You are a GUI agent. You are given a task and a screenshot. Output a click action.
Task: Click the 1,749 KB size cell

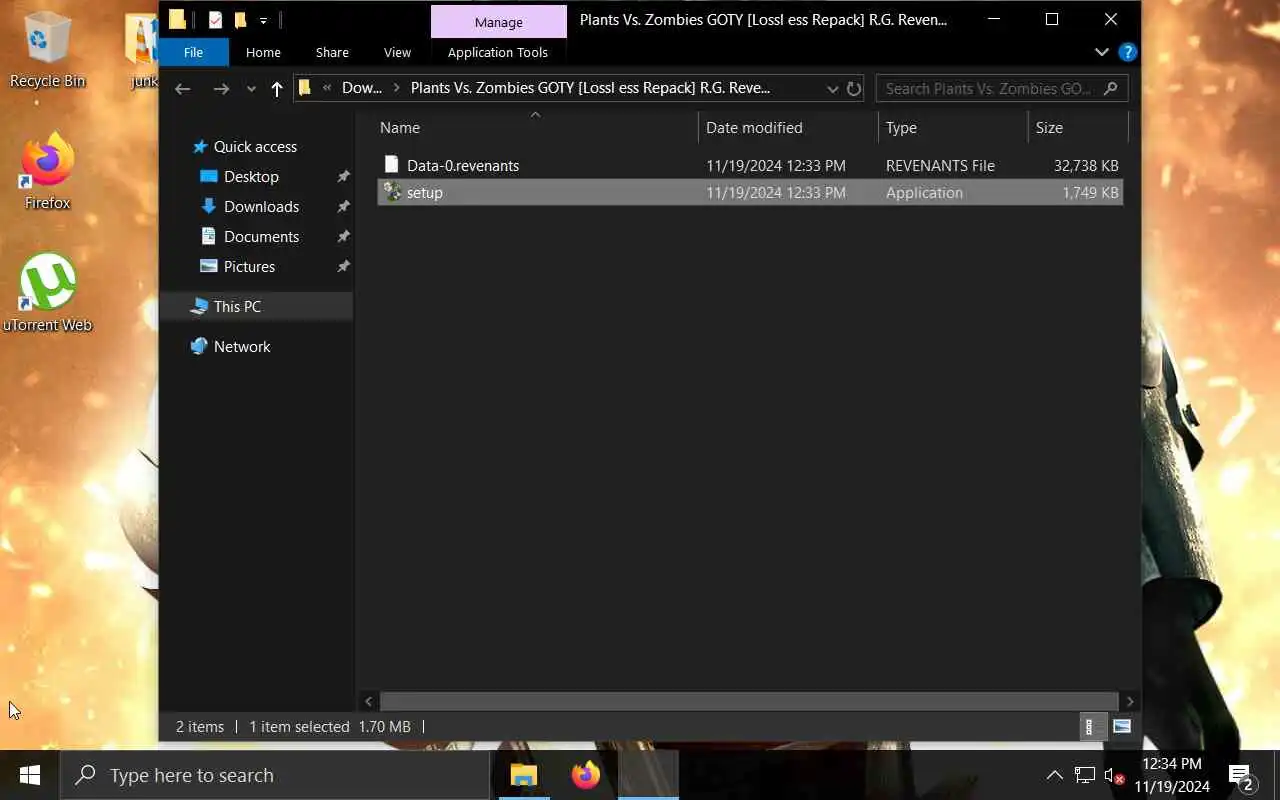[x=1090, y=192]
